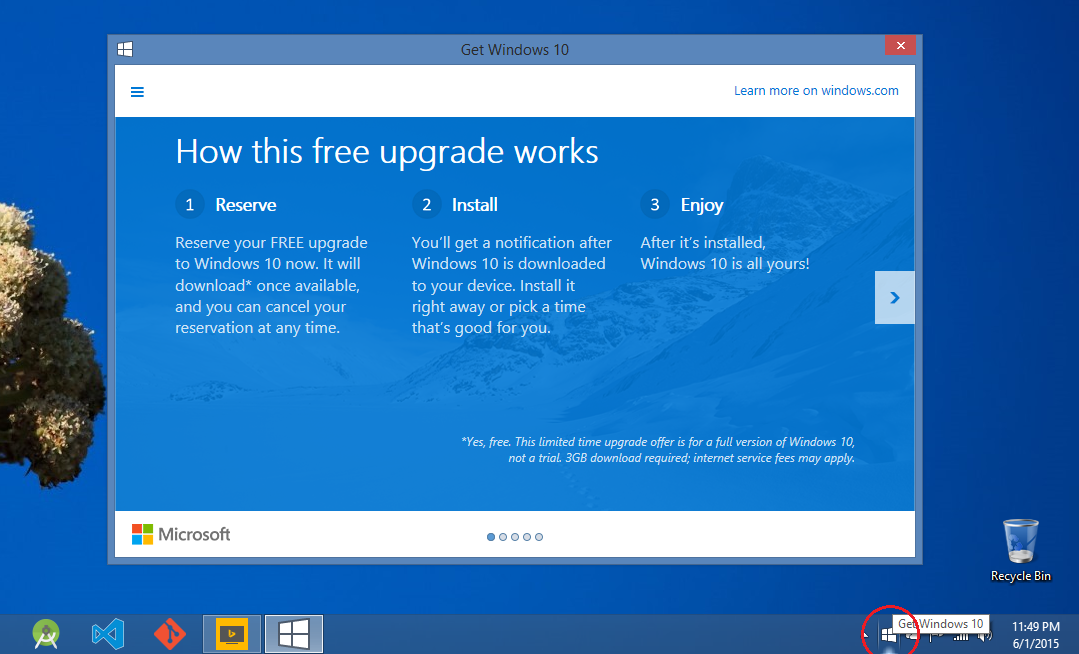Click the Get Windows 10 title bar text

(515, 50)
